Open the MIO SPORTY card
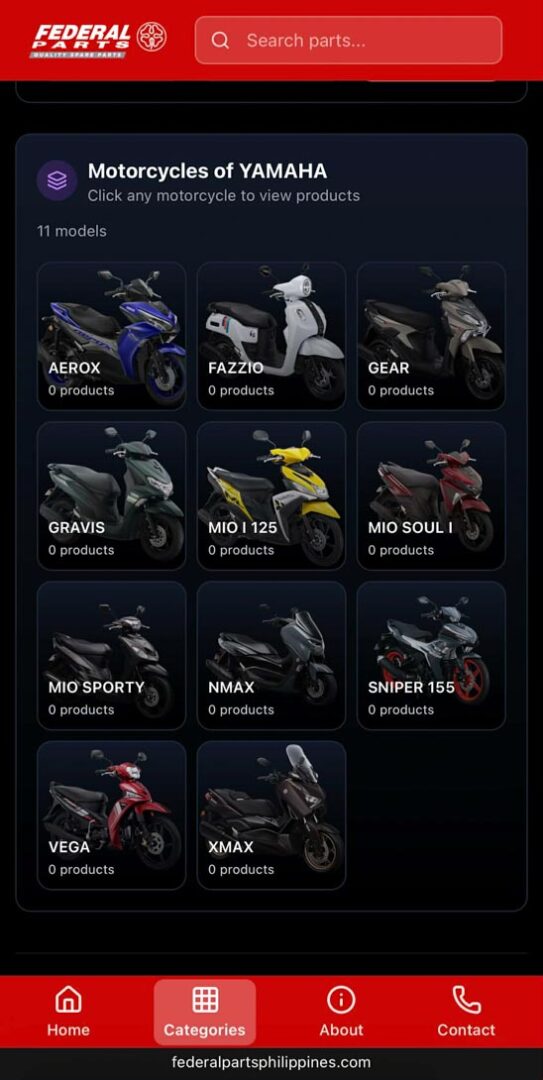 112,656
